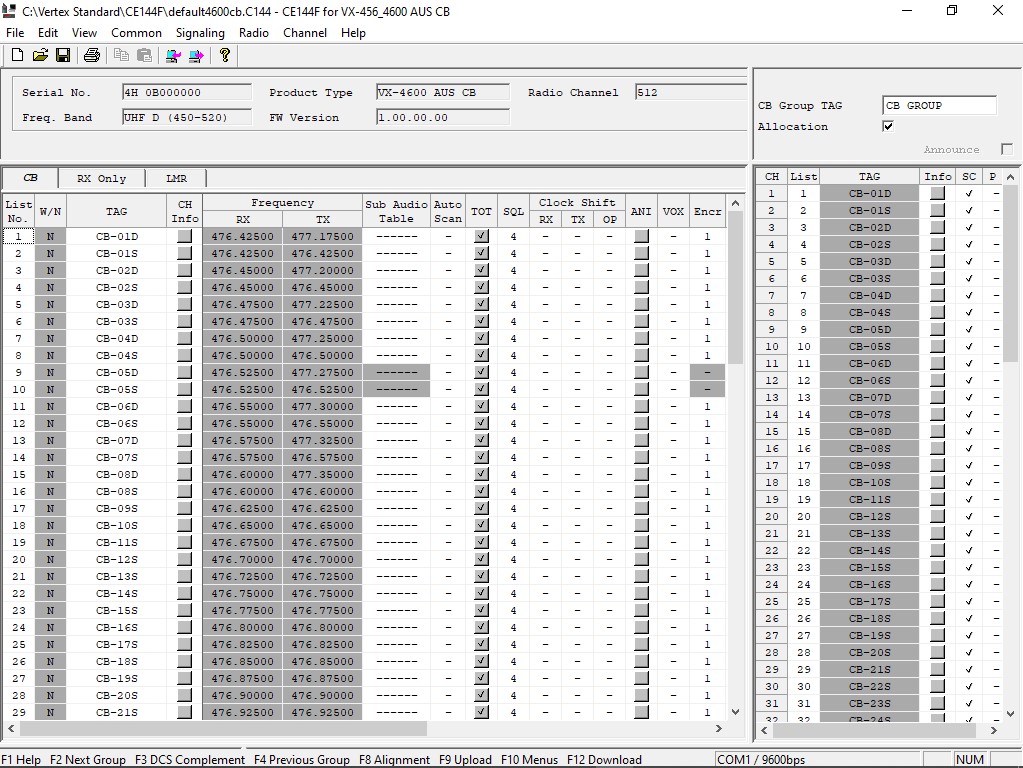Image resolution: width=1023 pixels, height=768 pixels.
Task: Click the Radio Channel field showing 512
Action: coord(691,92)
